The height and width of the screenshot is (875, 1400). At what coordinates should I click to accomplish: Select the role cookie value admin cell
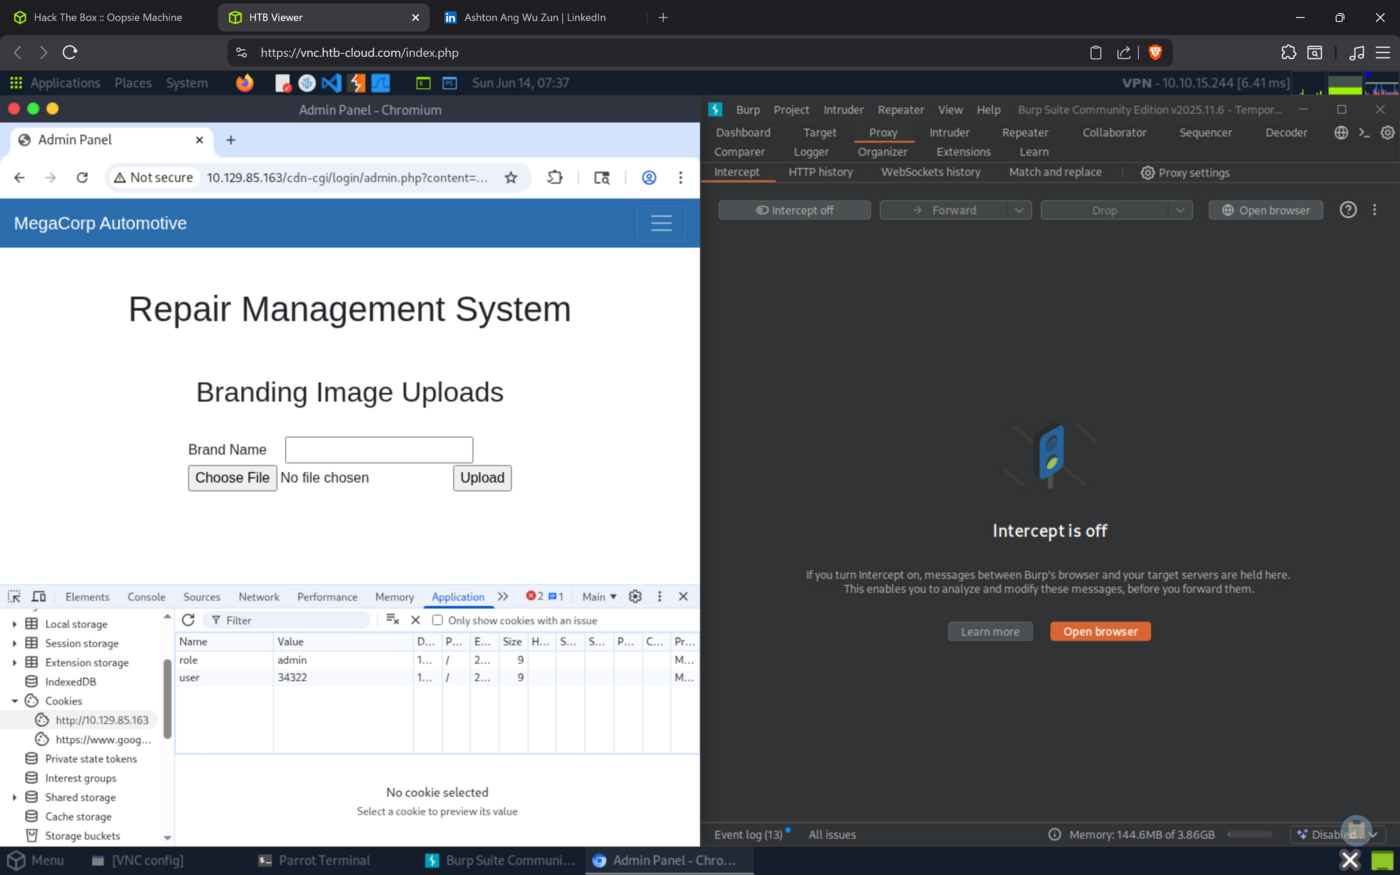click(x=343, y=660)
